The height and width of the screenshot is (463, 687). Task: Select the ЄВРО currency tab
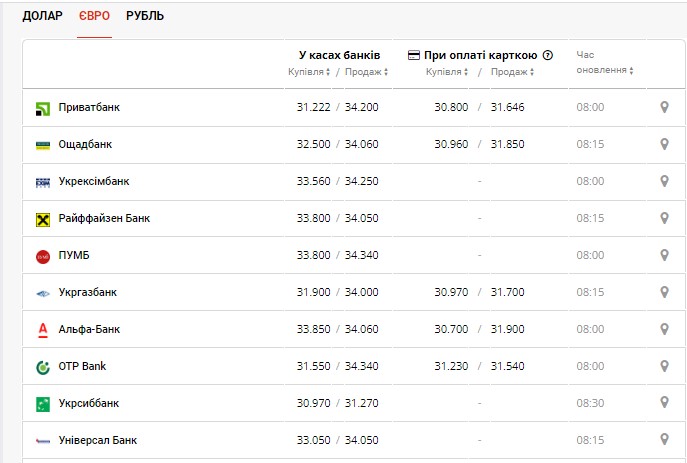point(94,16)
